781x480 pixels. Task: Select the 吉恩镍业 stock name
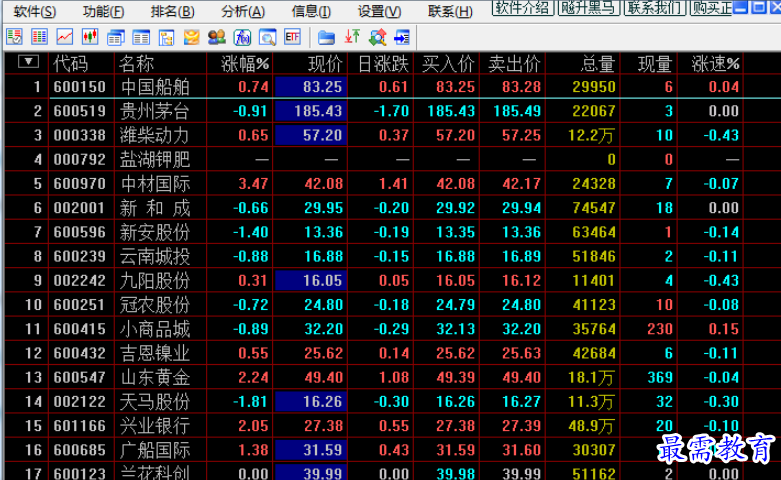(154, 353)
